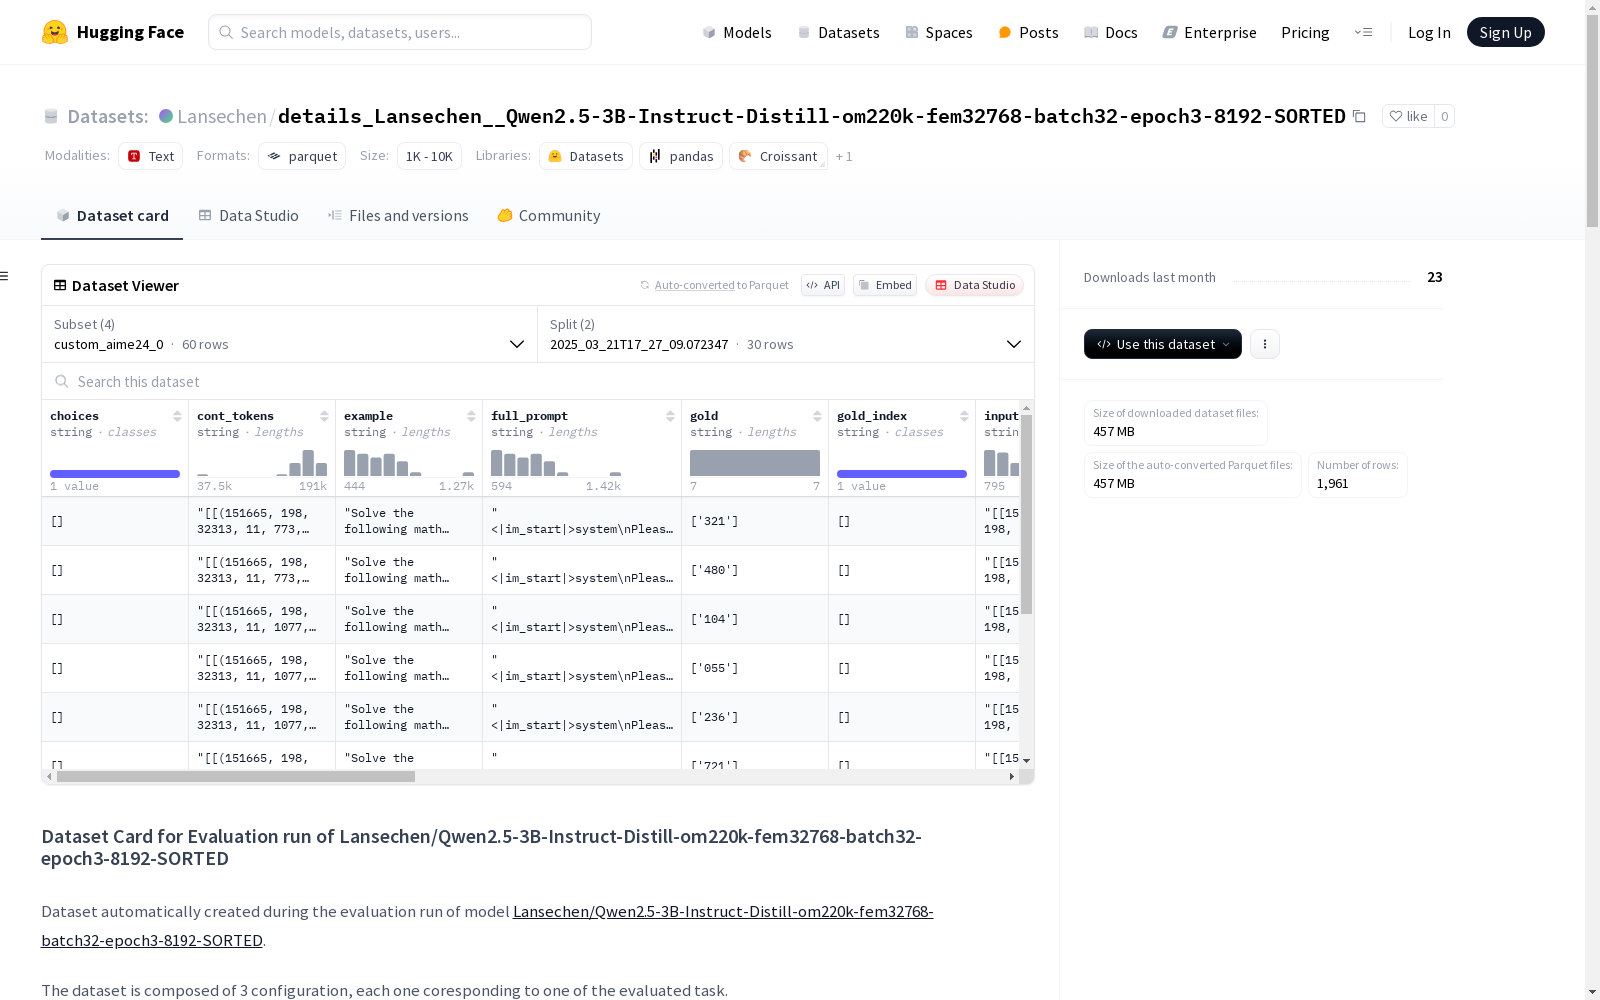Expand the Split dropdown selector
Screen dimensions: 1600x1000
coord(786,334)
